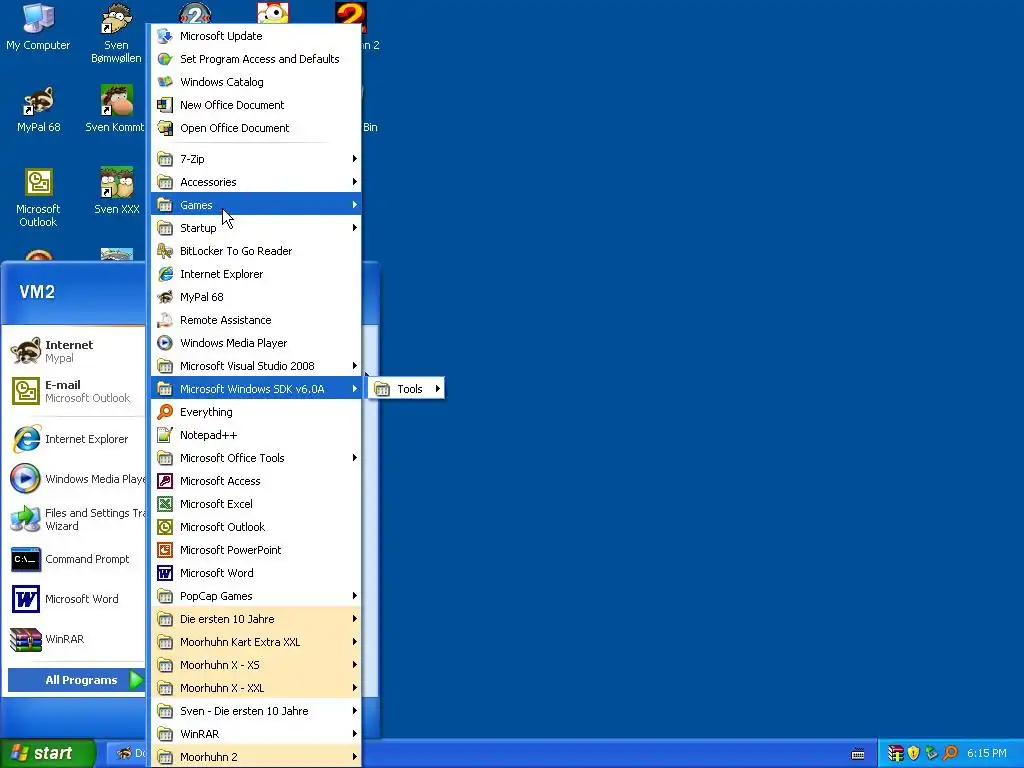
Task: Click the Open Office Document icon
Action: [165, 128]
